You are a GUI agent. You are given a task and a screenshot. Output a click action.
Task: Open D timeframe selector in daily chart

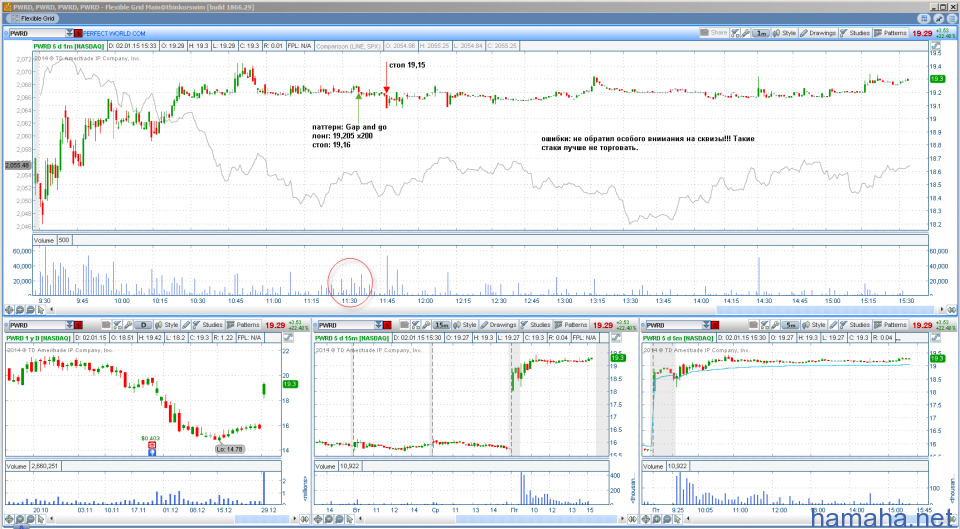[x=143, y=325]
